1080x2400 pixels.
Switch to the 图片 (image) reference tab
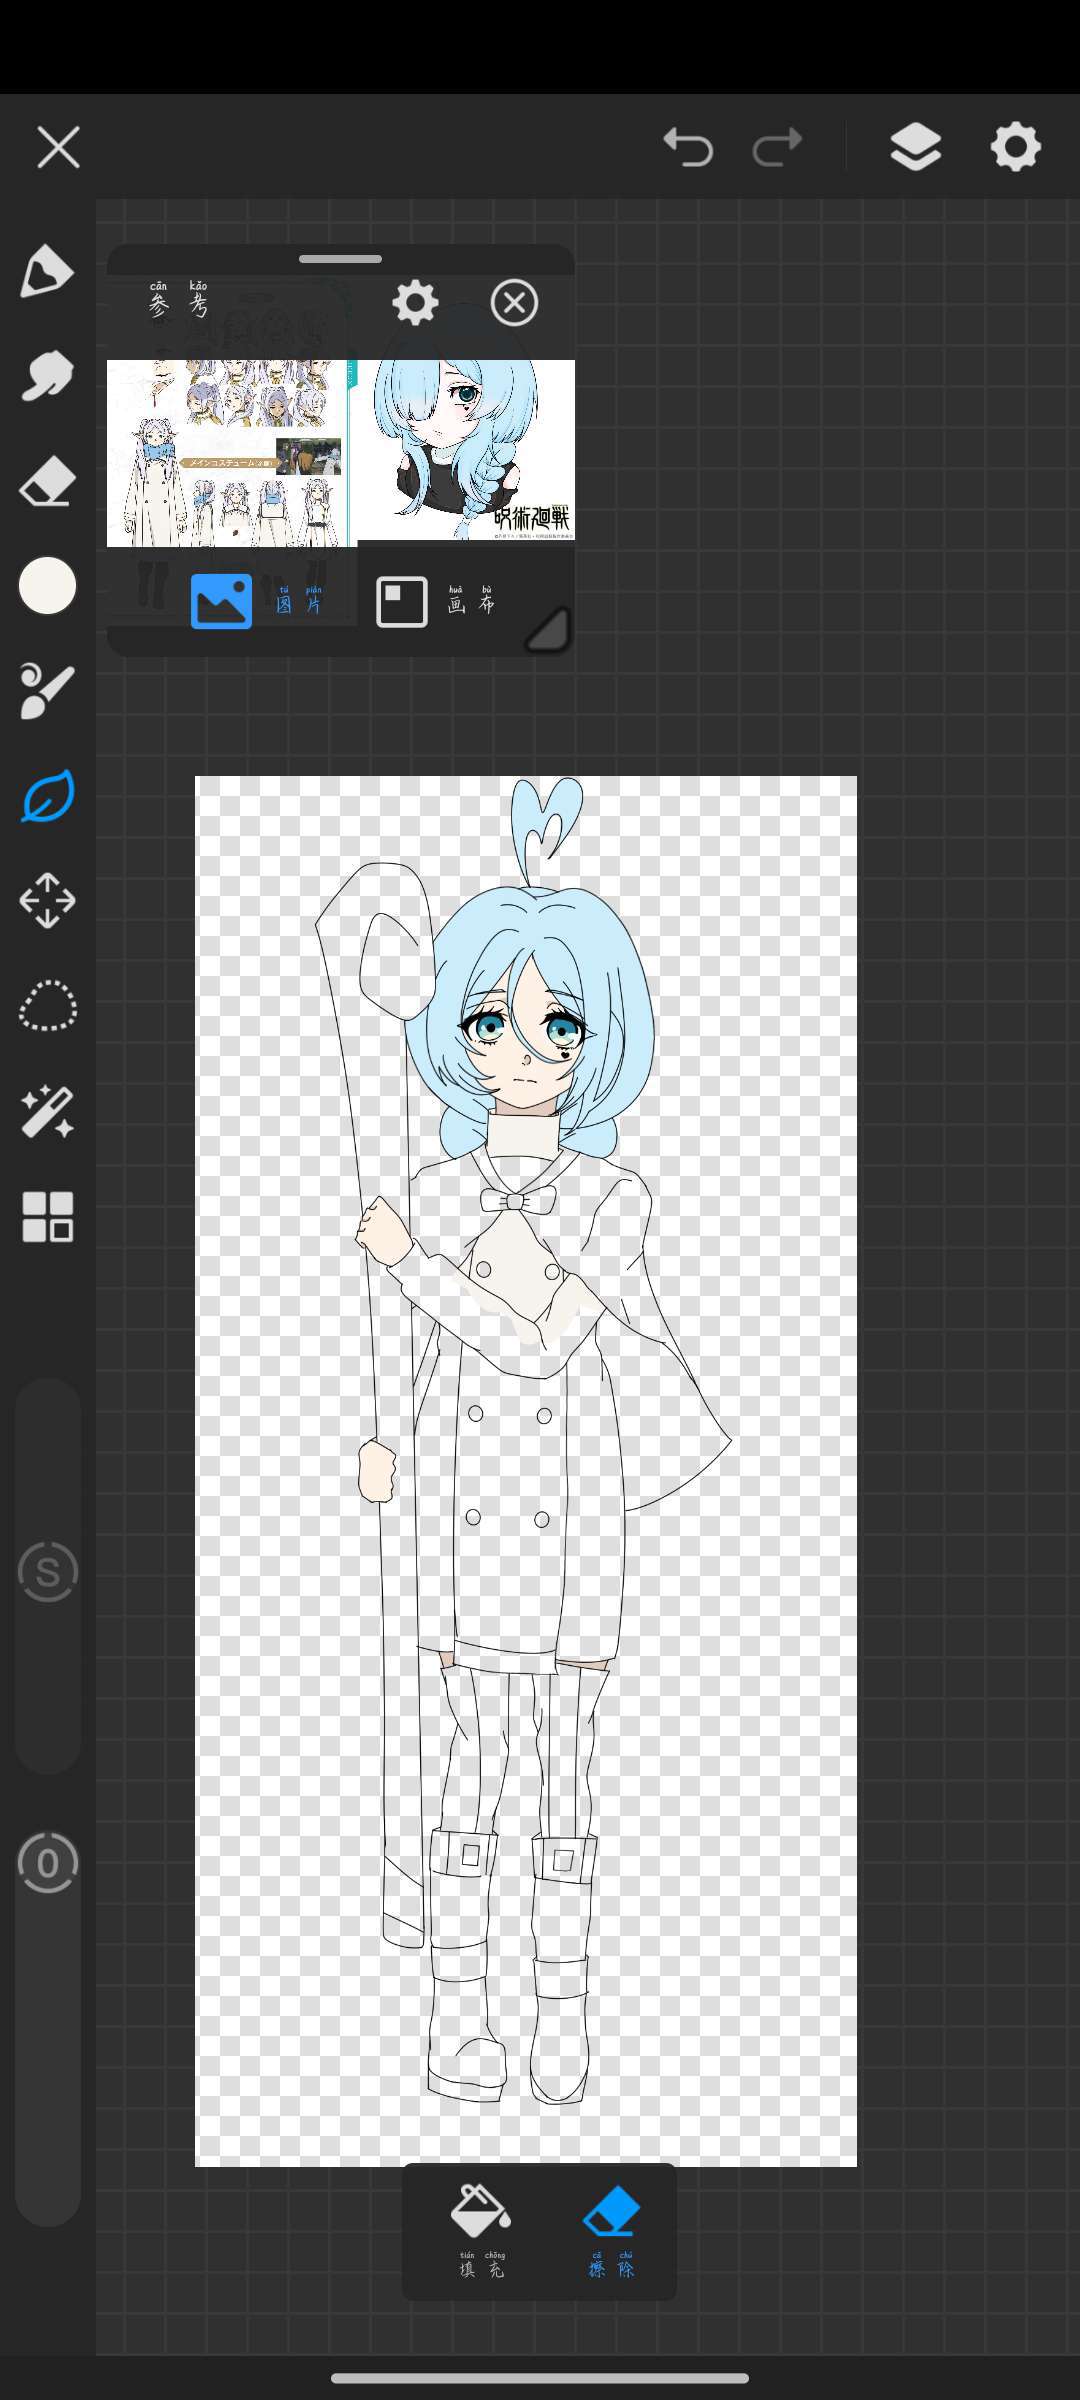(x=257, y=601)
